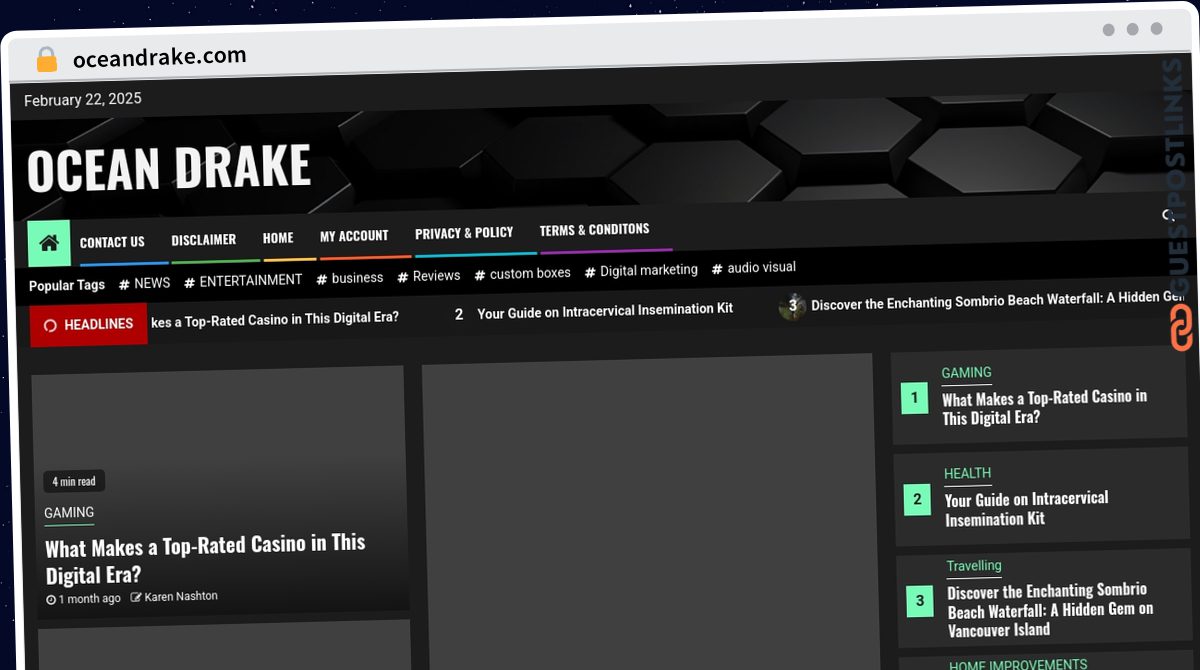
Task: Click the '4 min read' badge
Action: 74,481
